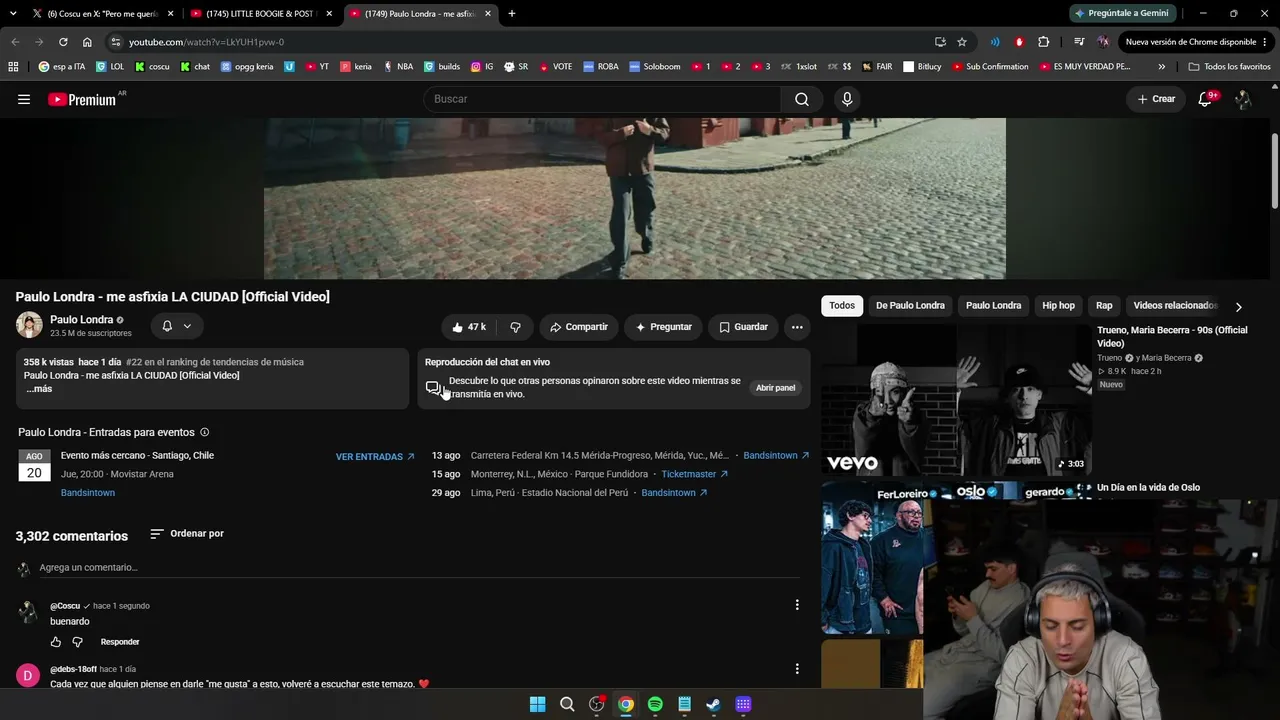
Task: Filter recommendations by Rap chip
Action: (x=1104, y=306)
